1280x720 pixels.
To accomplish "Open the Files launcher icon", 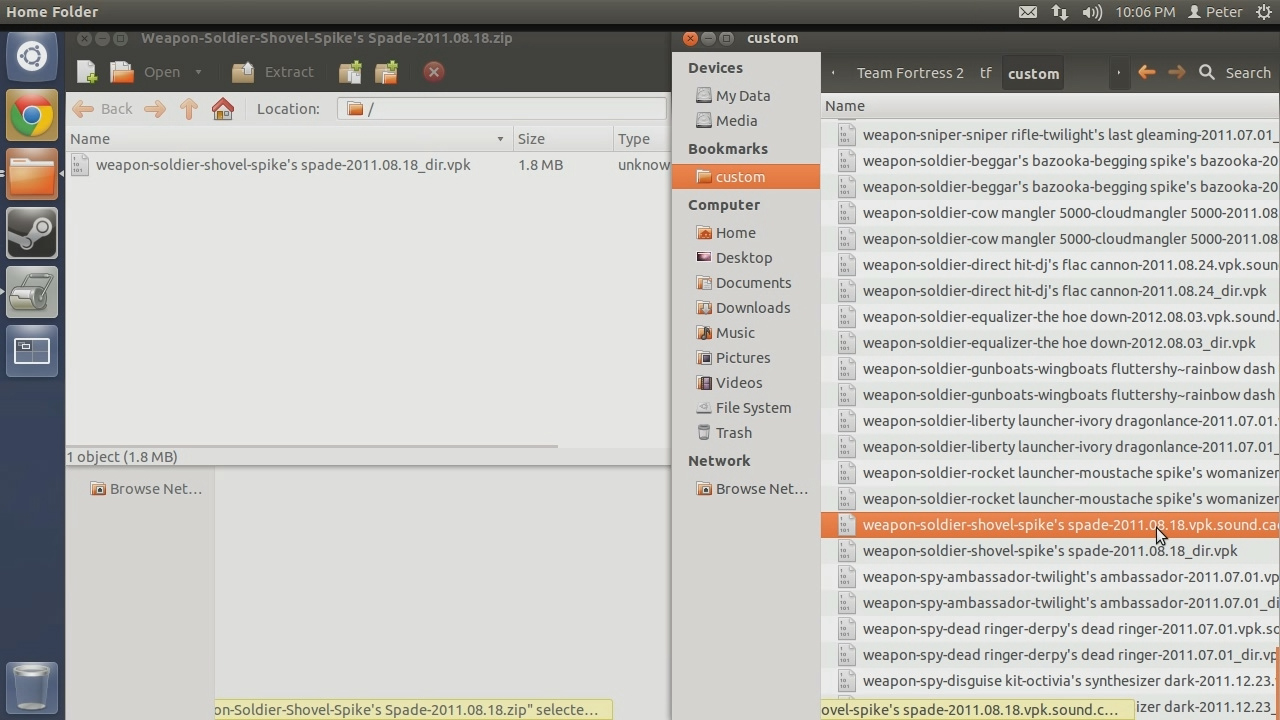I will coord(32,174).
